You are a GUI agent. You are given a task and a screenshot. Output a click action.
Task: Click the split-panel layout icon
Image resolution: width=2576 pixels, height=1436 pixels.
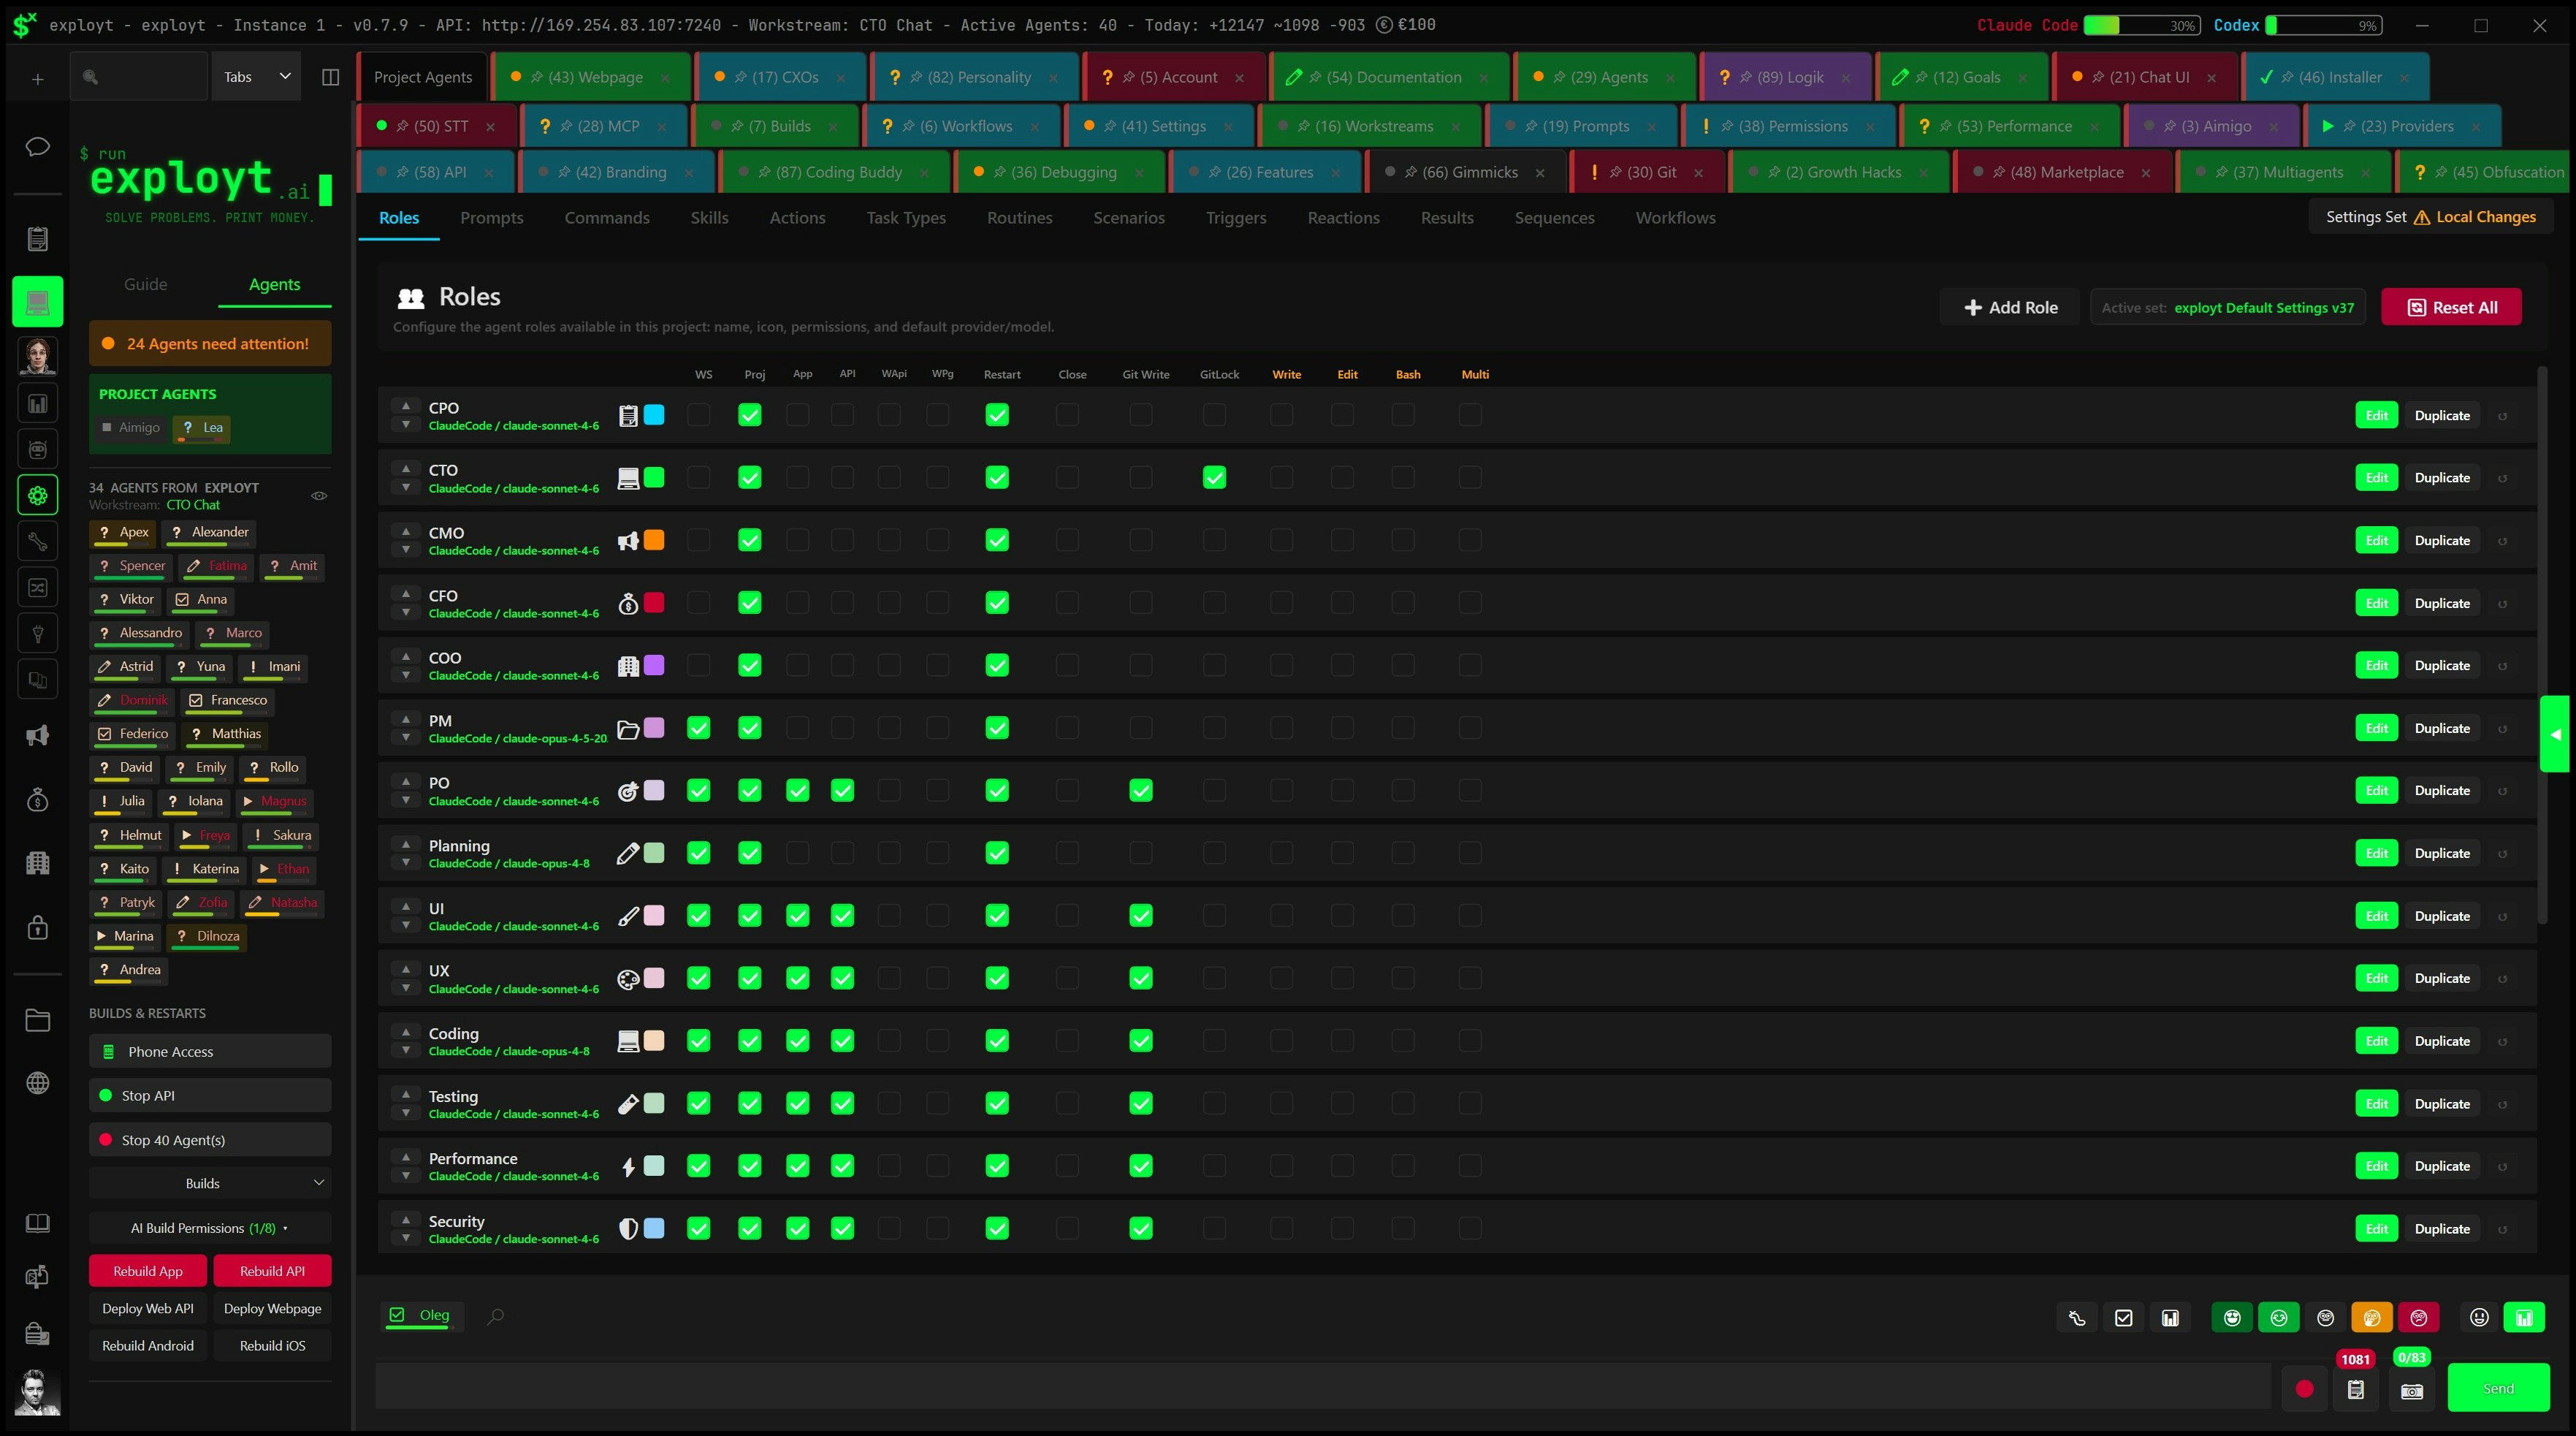coord(330,77)
